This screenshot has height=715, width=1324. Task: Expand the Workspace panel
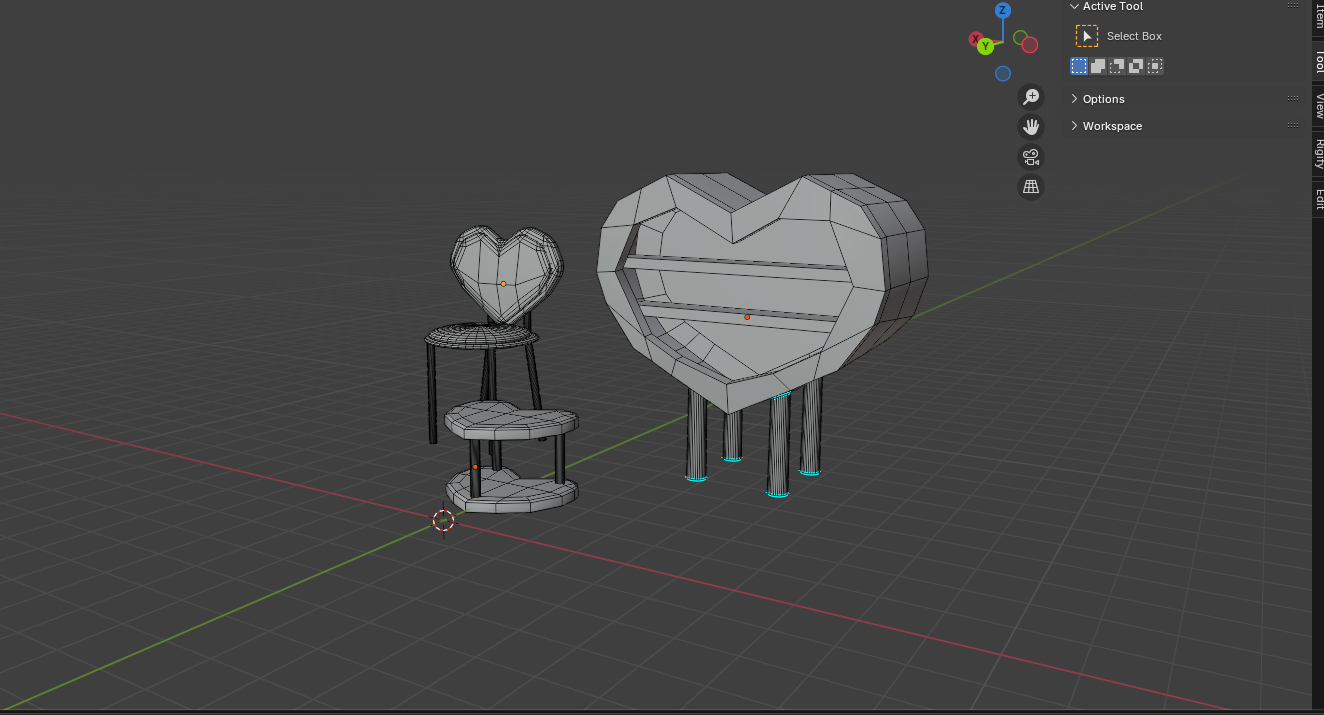click(x=1111, y=126)
